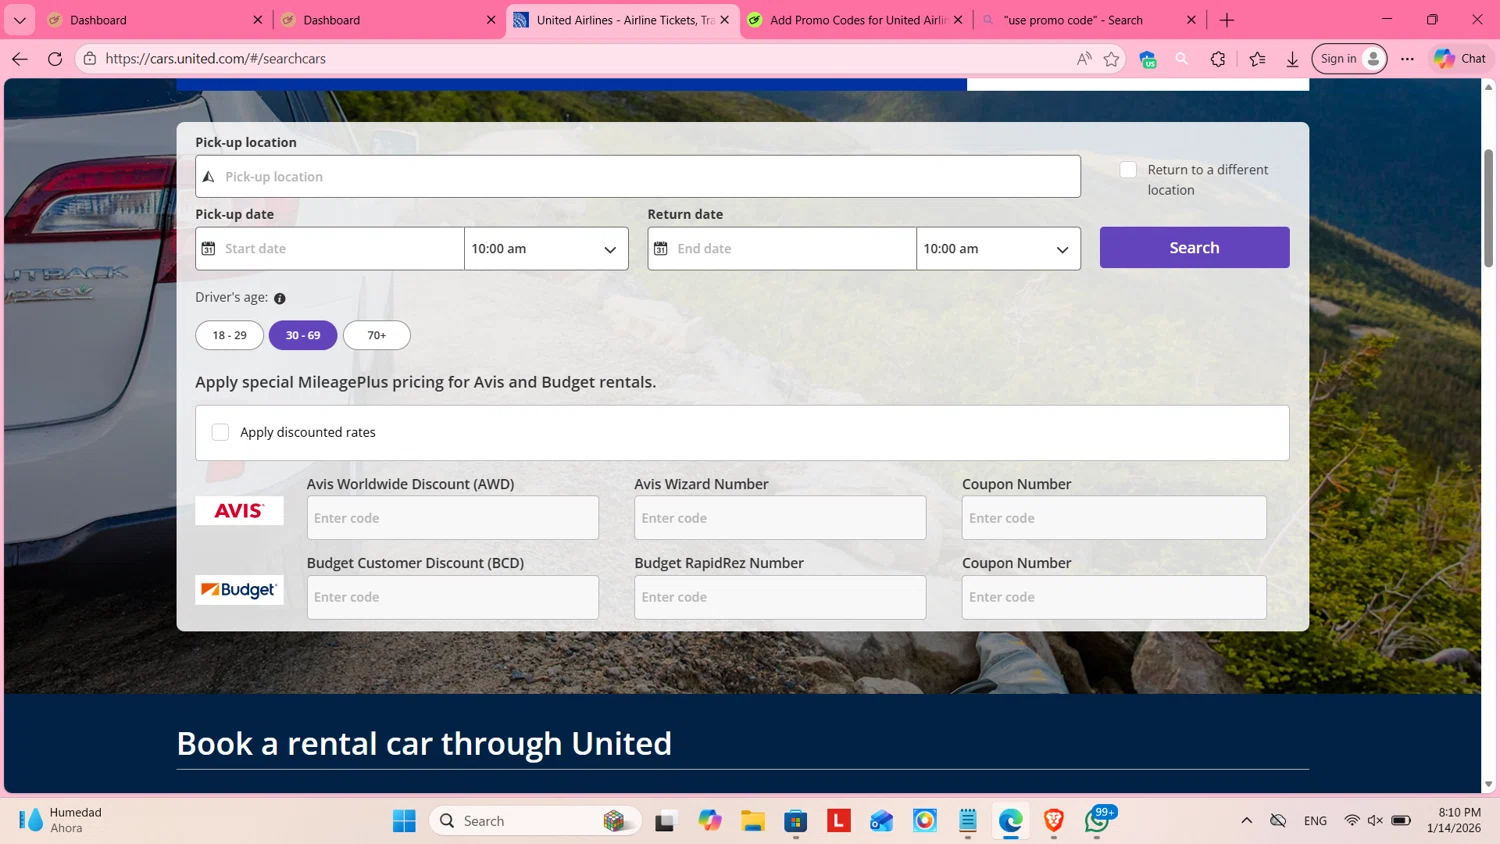Click the page vertical scrollbar thumb

click(1488, 208)
